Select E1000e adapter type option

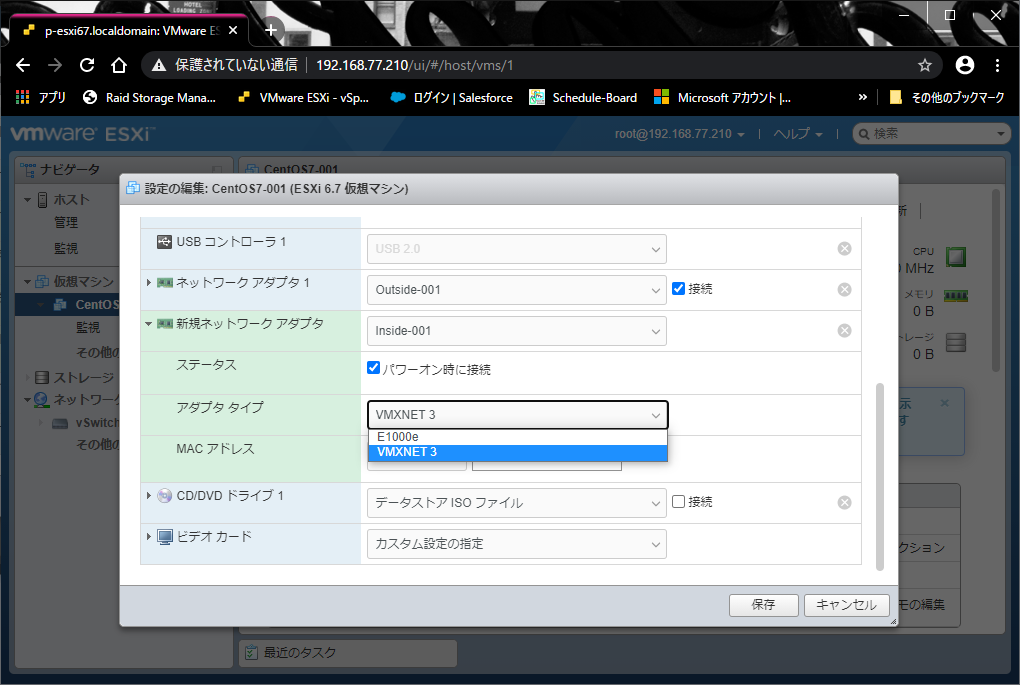pos(518,437)
